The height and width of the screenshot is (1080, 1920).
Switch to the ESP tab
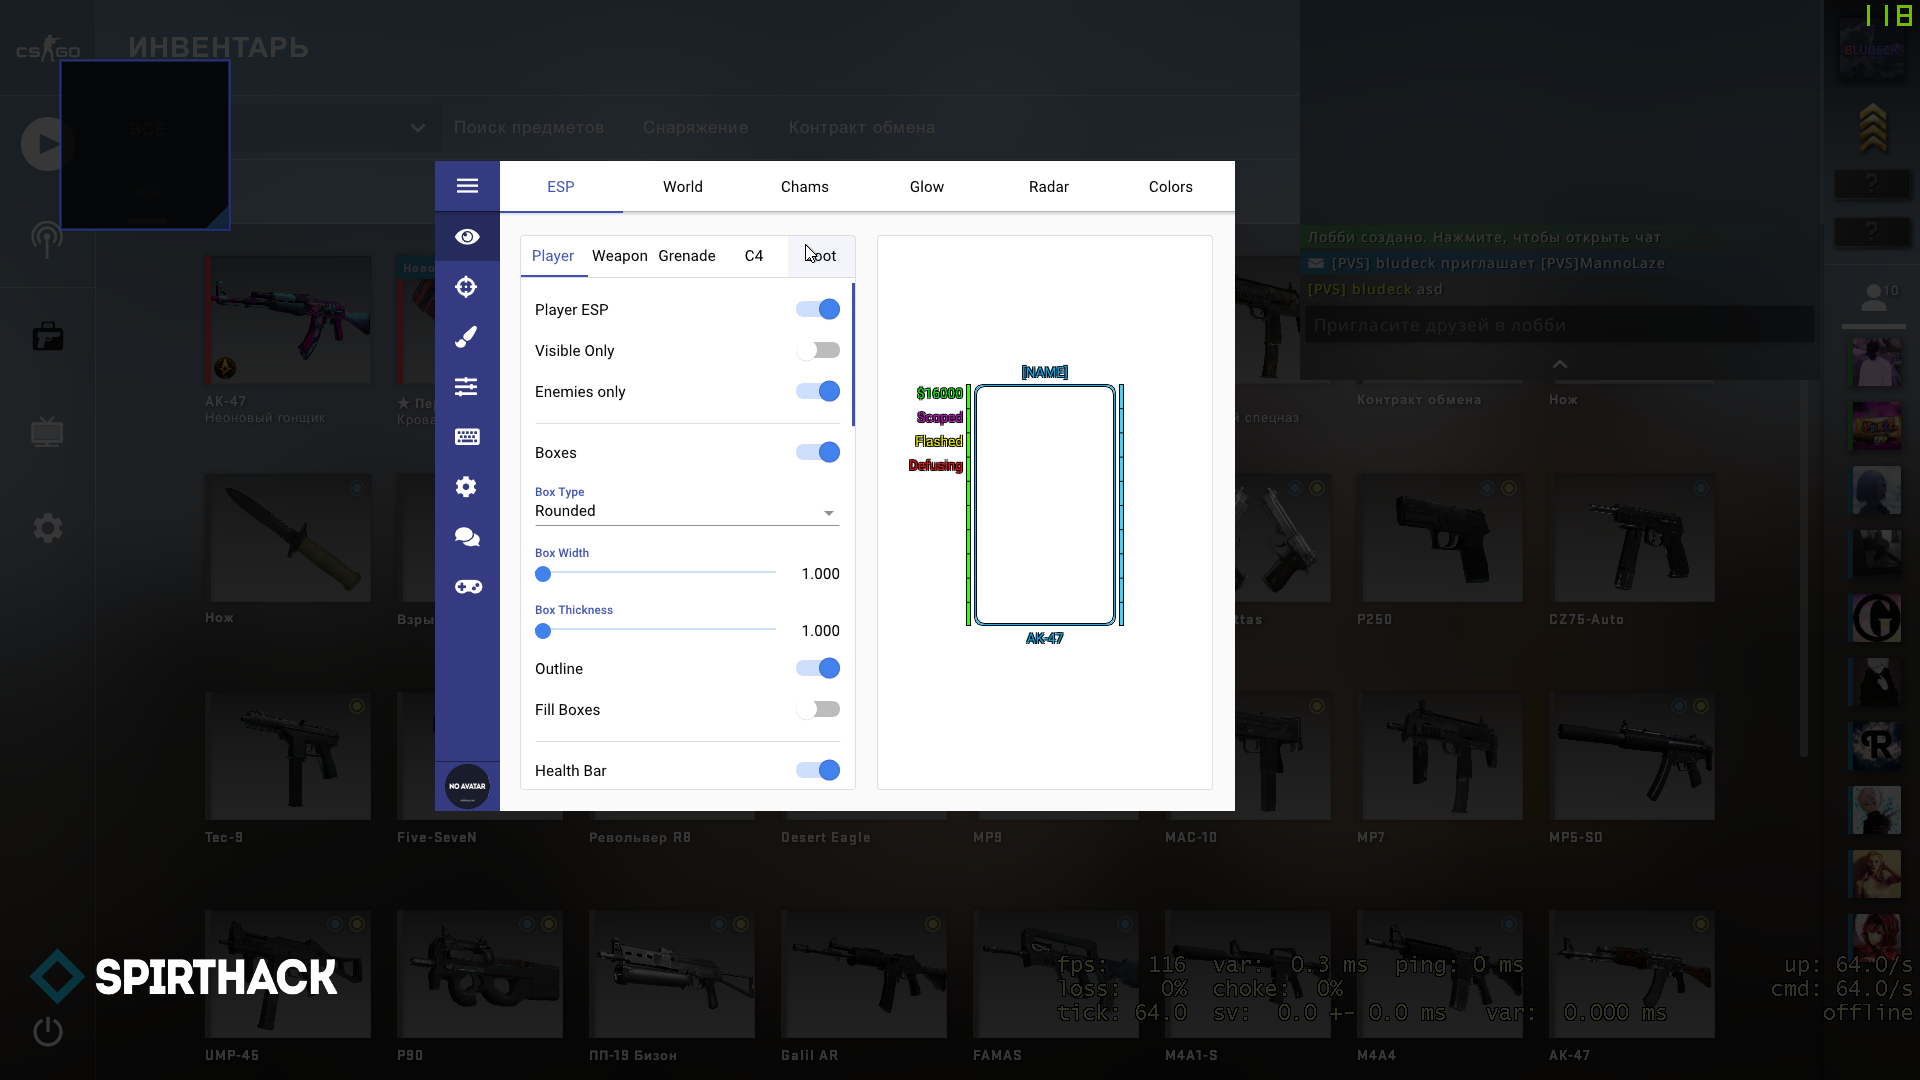coord(561,187)
